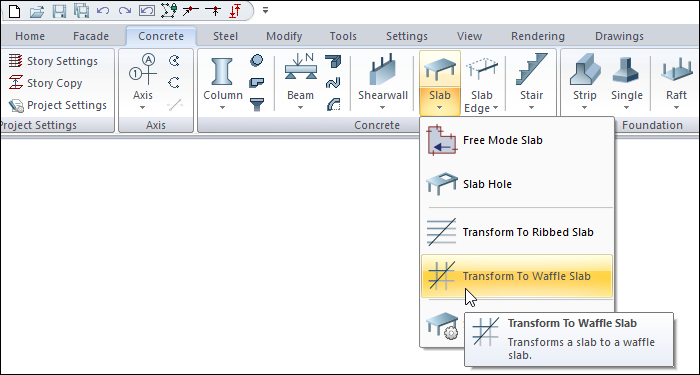Expand the Shearwall dropdown arrow
Screen dimensions: 700x375
[x=383, y=107]
